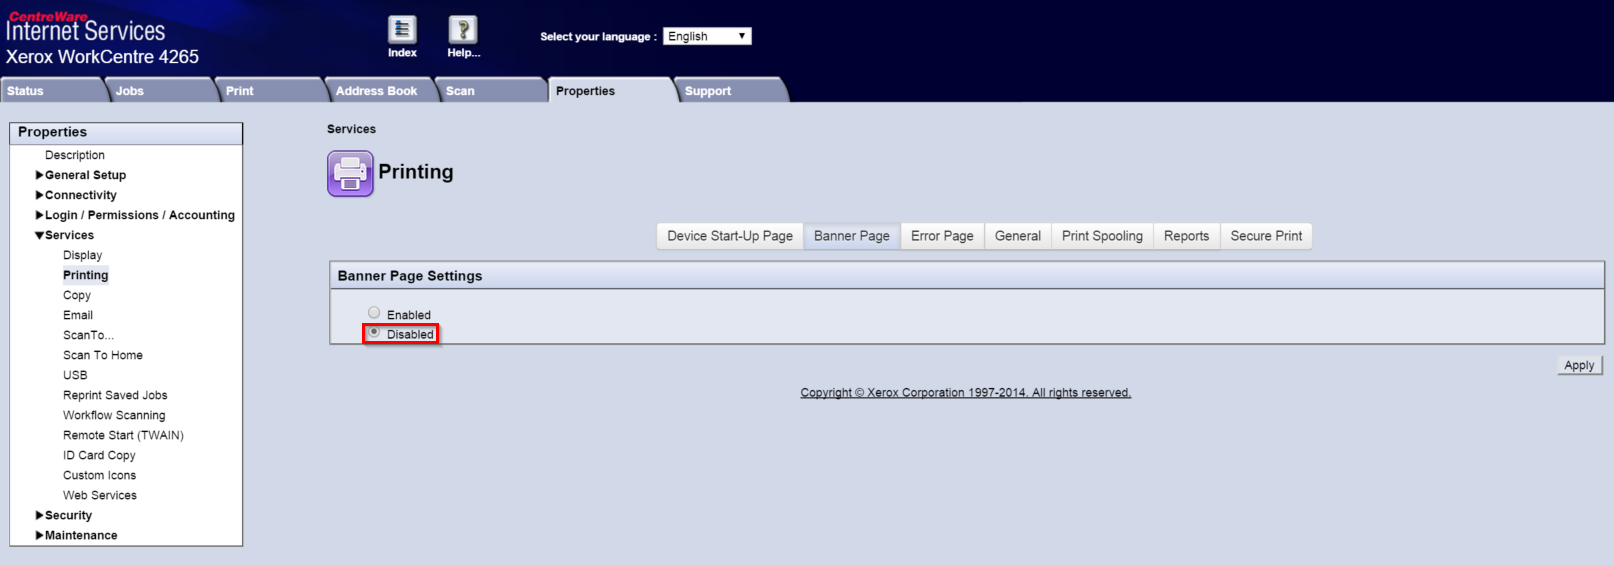1614x565 pixels.
Task: Select Workflow Scanning in the sidebar
Action: click(114, 415)
